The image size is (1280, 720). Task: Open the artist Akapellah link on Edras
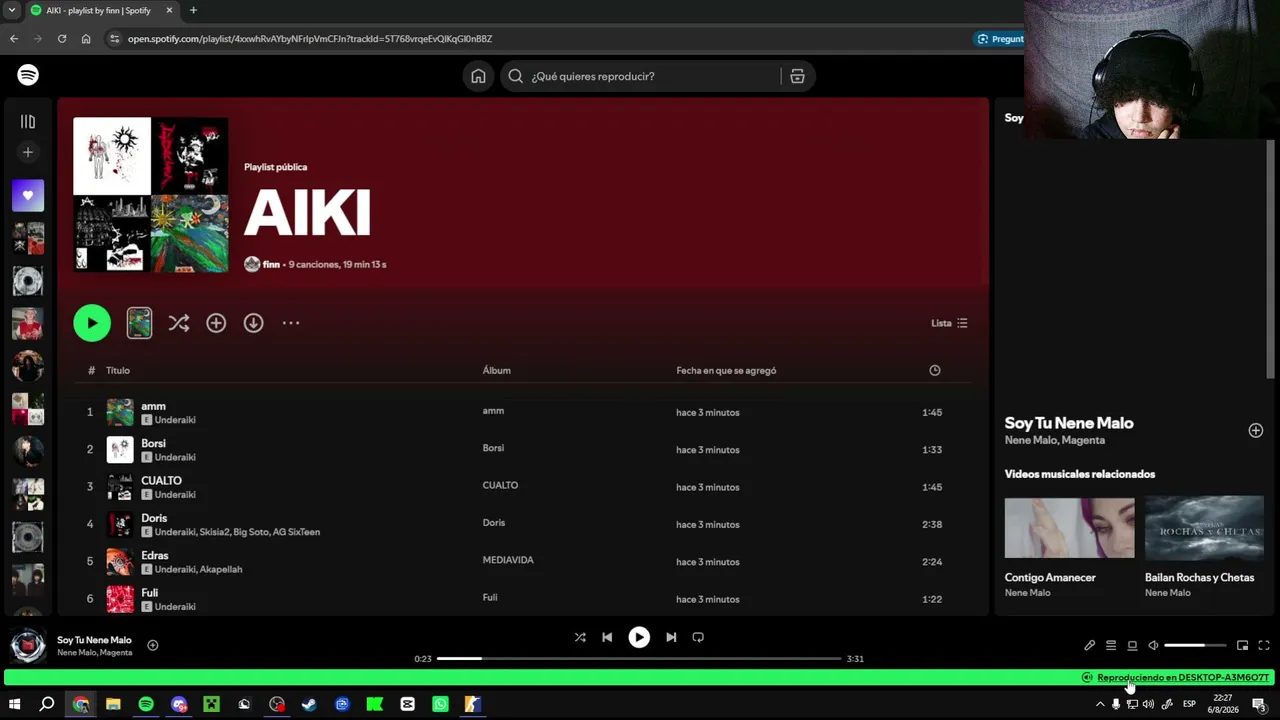[220, 569]
